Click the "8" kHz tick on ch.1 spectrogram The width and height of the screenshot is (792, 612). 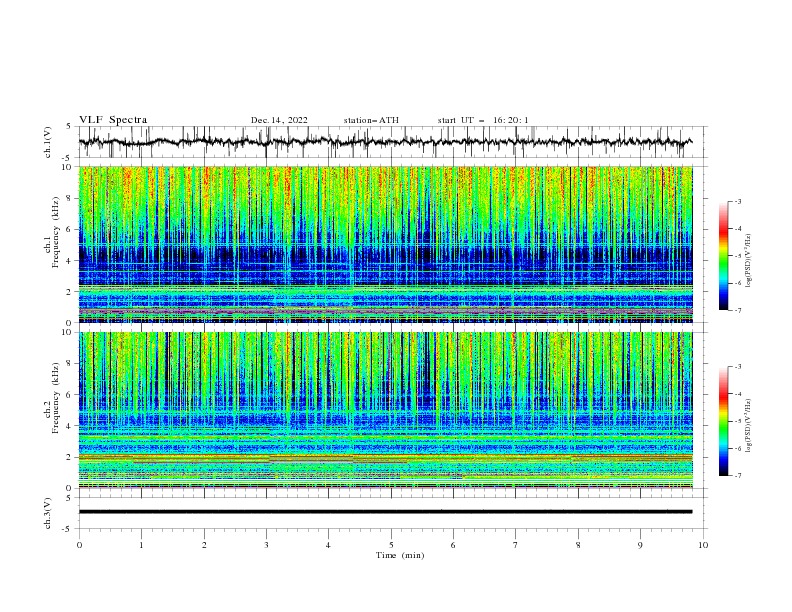pos(70,198)
